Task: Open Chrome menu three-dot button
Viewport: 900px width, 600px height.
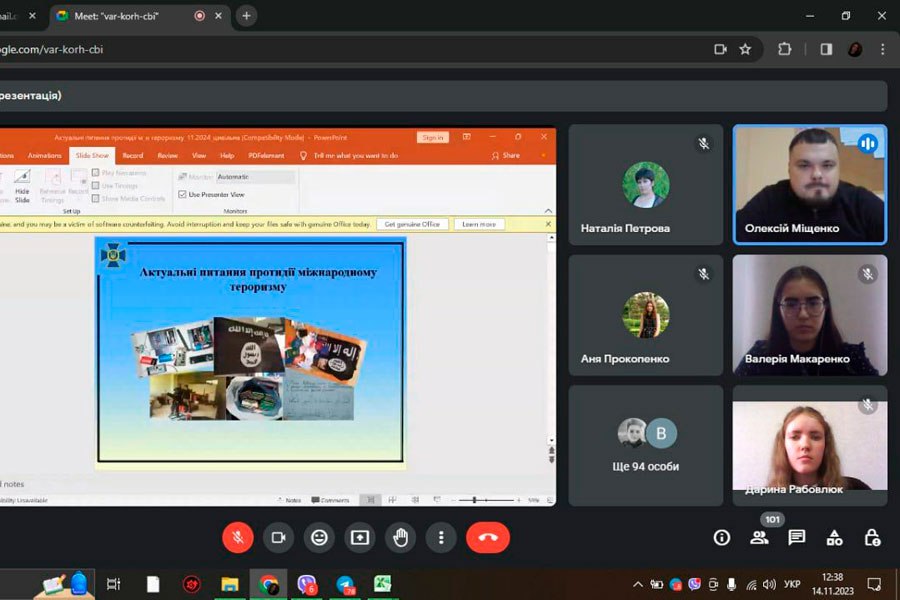Action: pos(882,49)
